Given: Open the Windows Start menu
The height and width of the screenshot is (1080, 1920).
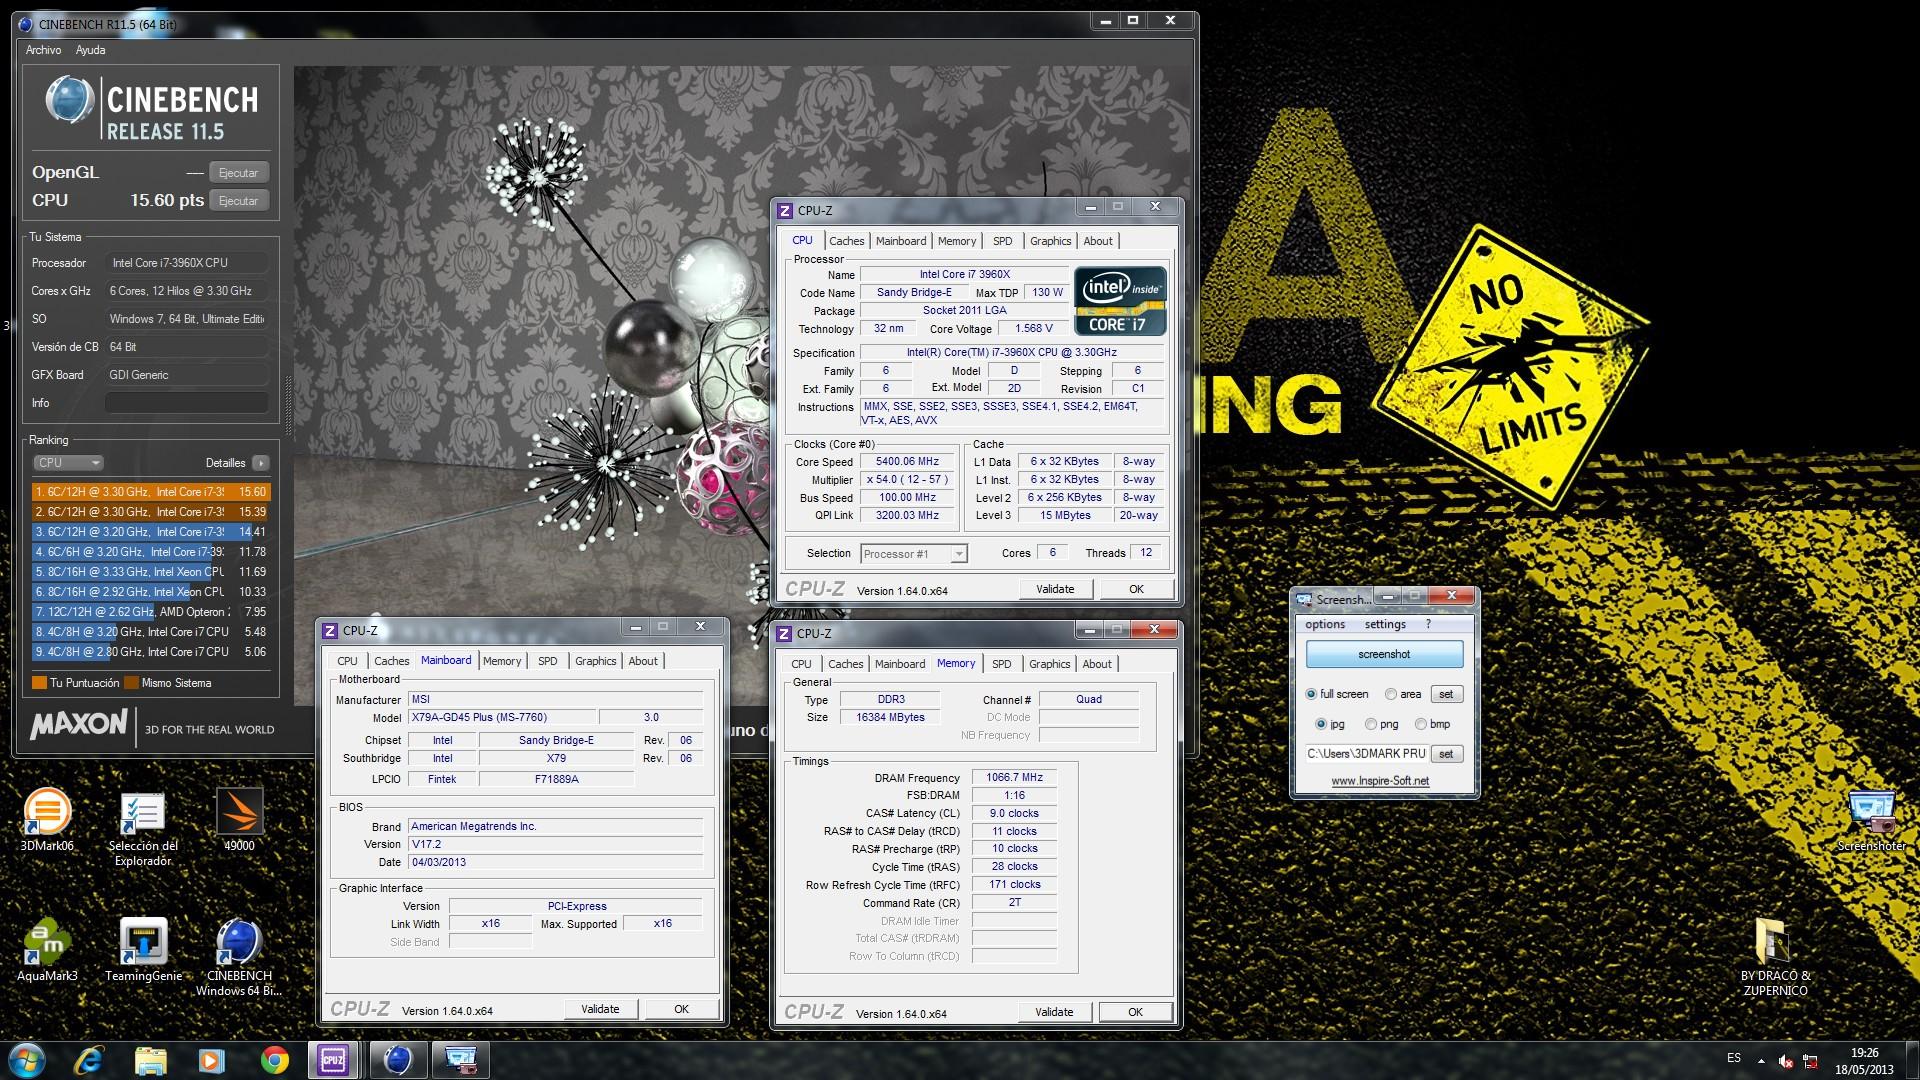Looking at the screenshot, I should click(x=27, y=1060).
